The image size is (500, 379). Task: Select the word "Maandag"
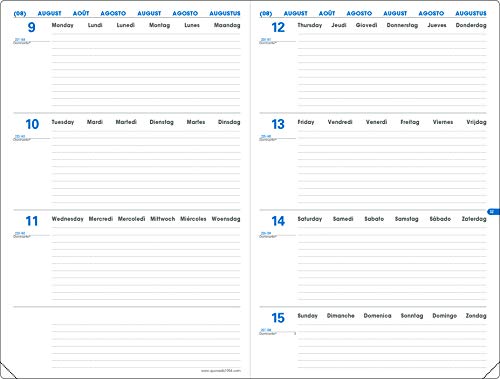point(227,25)
